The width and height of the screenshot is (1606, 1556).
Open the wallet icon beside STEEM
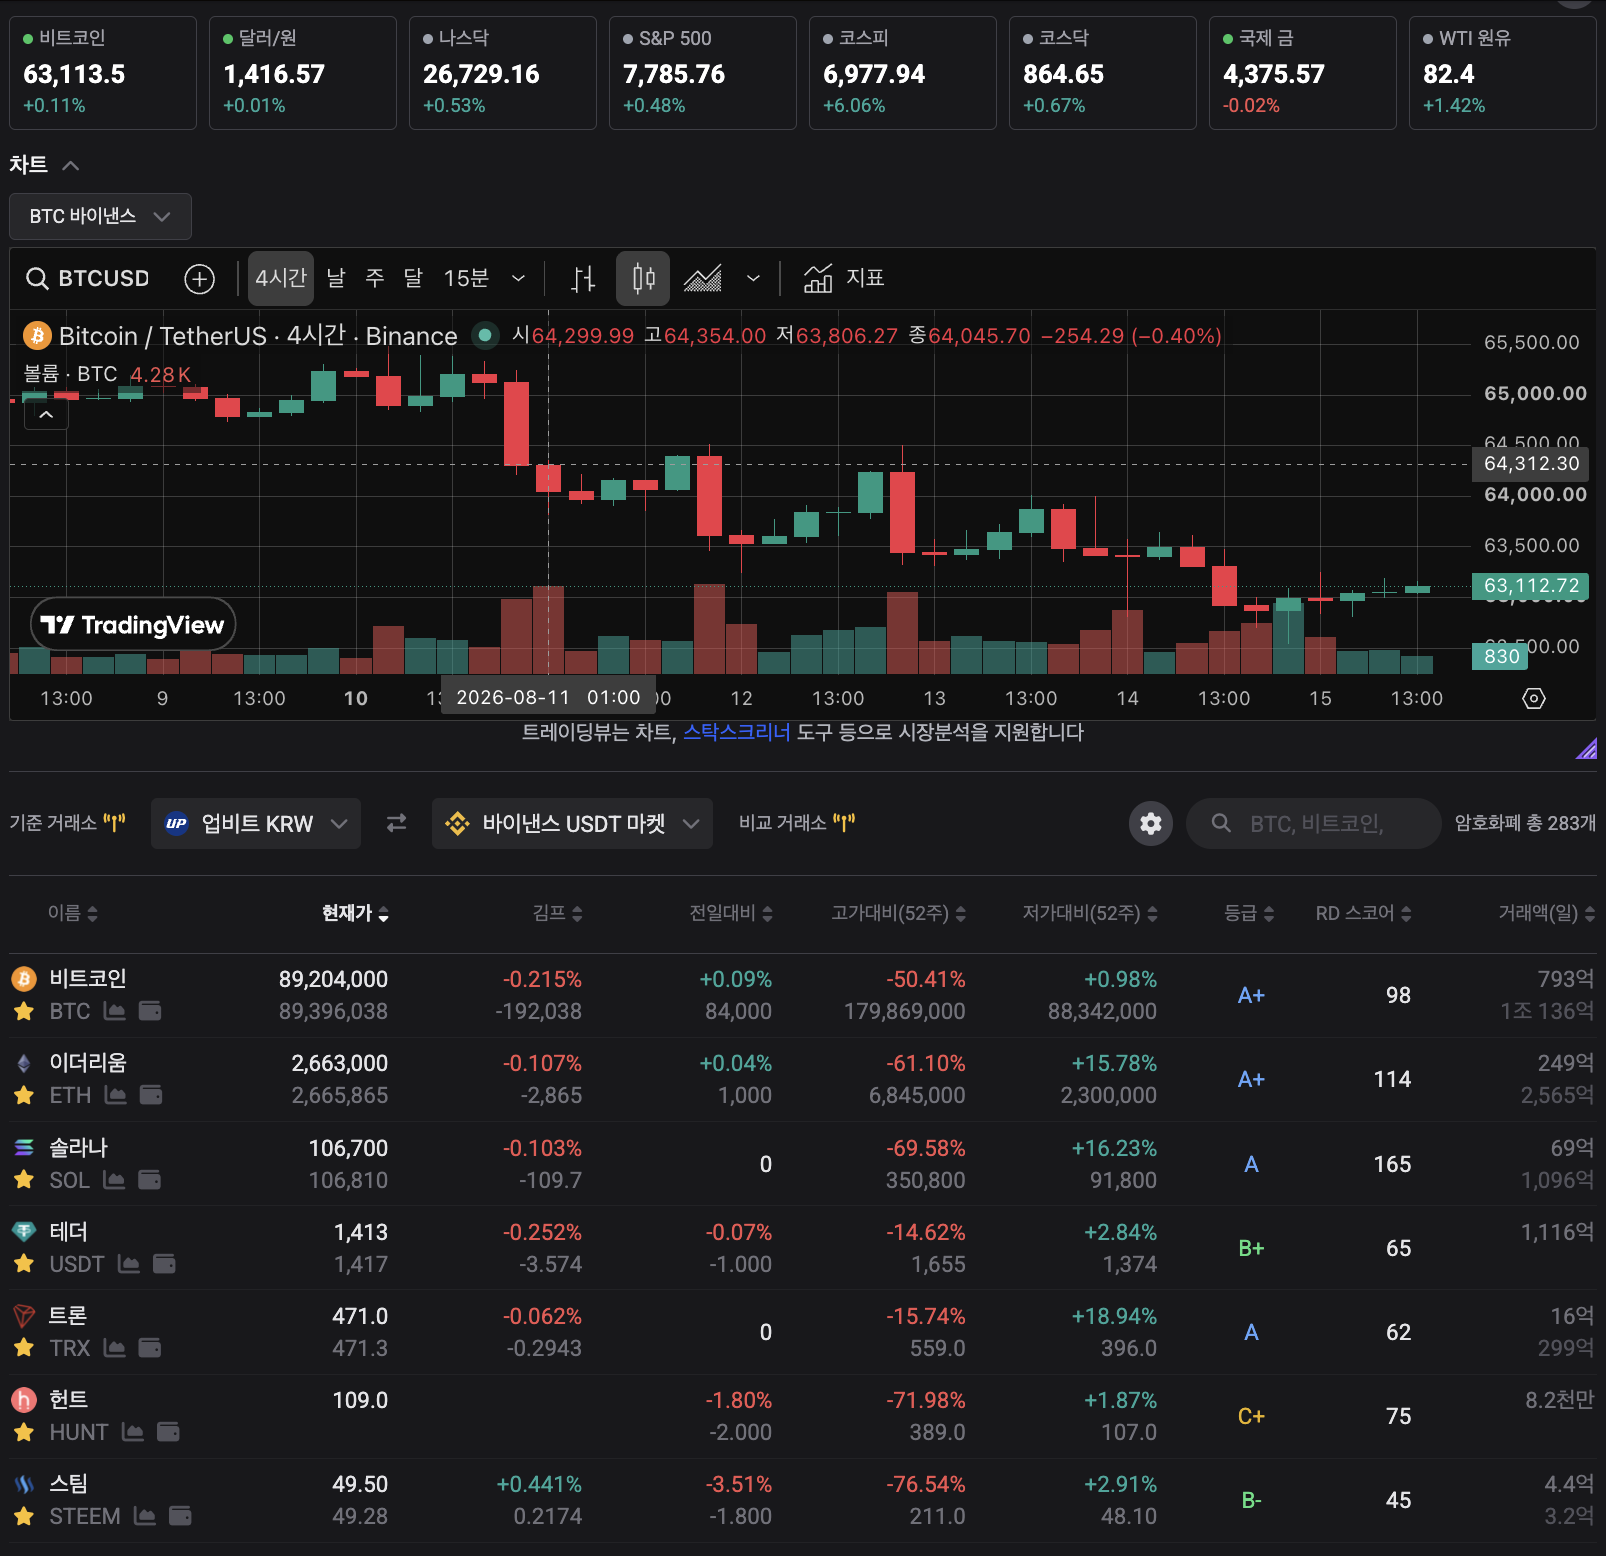tap(180, 1516)
